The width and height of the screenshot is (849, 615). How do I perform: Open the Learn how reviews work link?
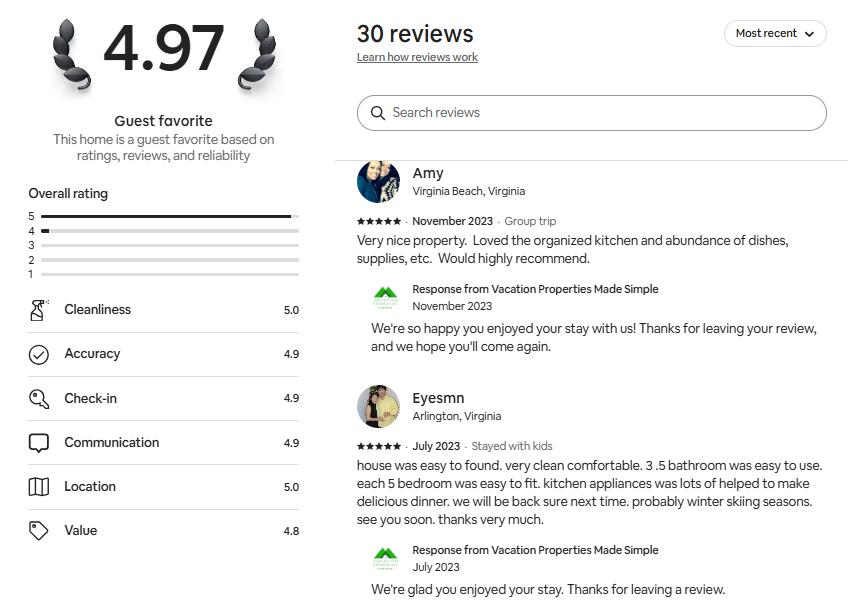[x=417, y=58]
